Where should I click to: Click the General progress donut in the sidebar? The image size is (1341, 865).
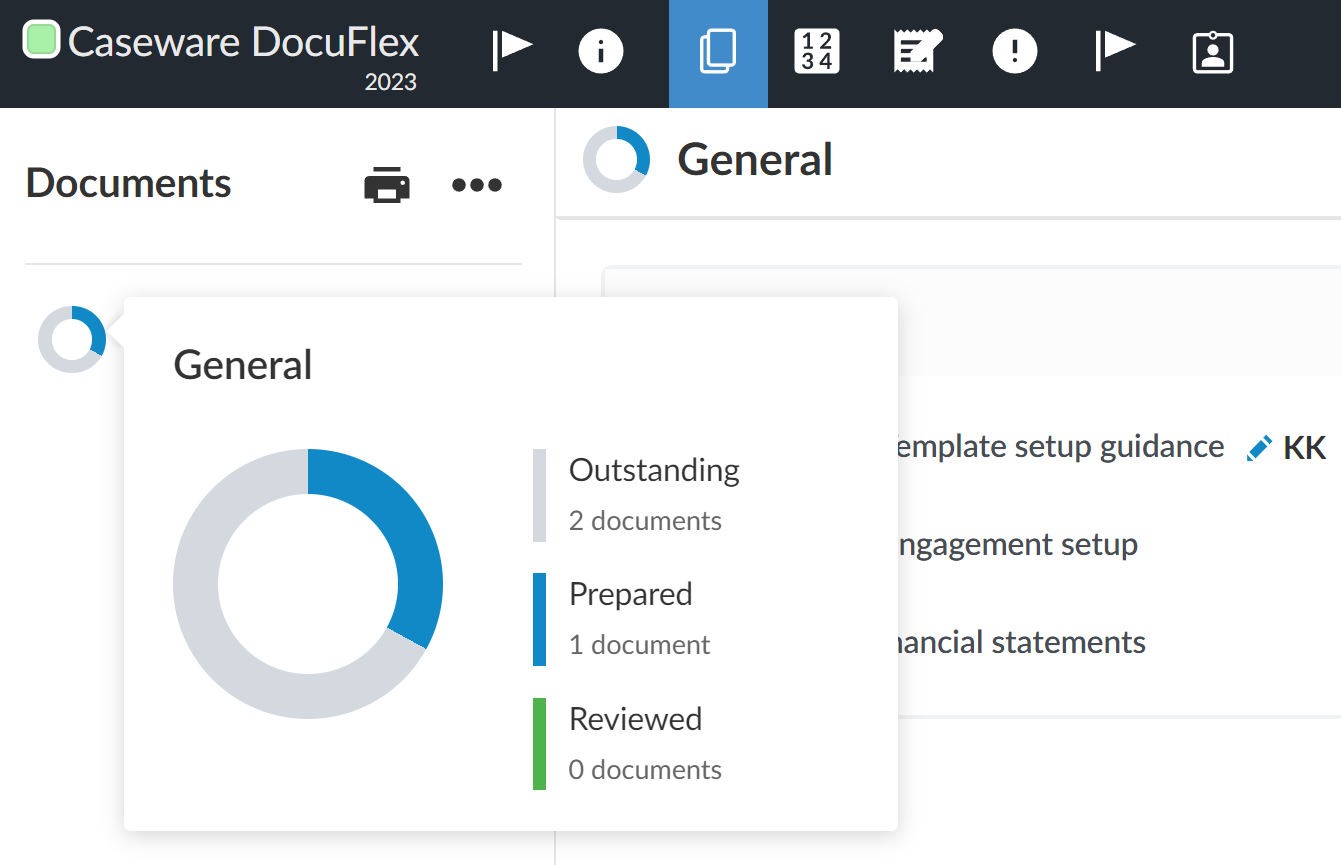71,339
